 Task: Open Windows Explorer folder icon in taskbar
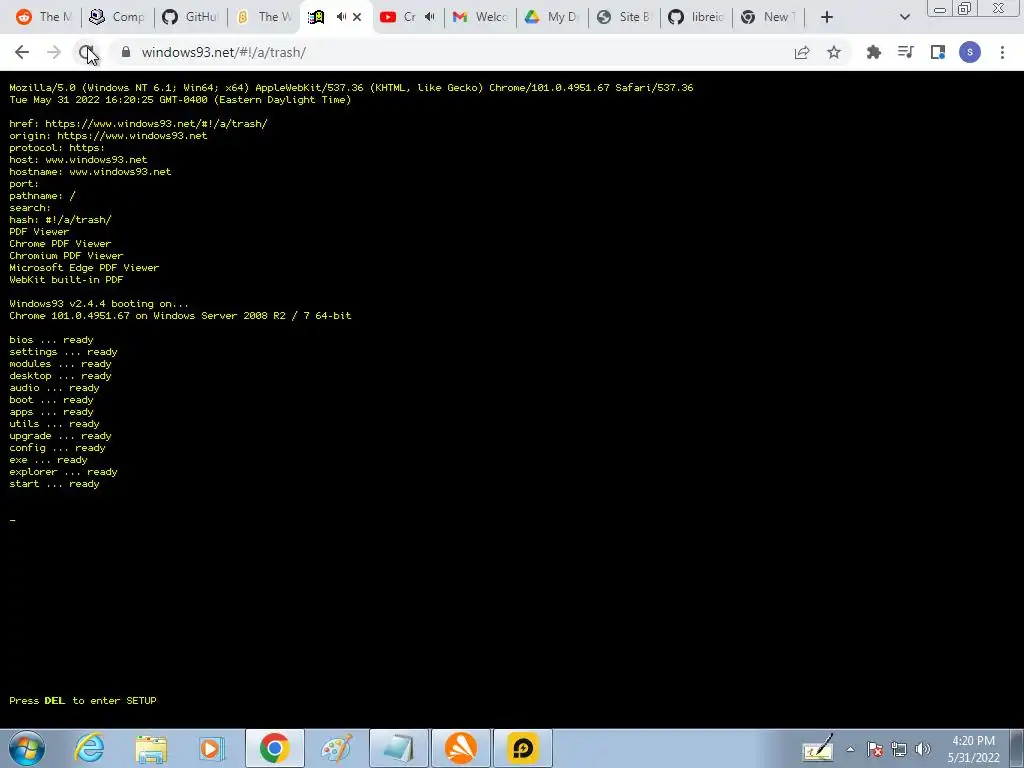point(151,748)
